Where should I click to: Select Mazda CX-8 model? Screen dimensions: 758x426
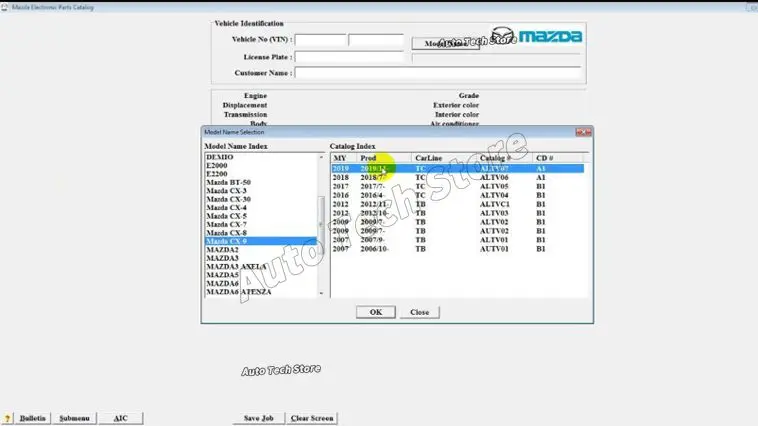(x=226, y=233)
